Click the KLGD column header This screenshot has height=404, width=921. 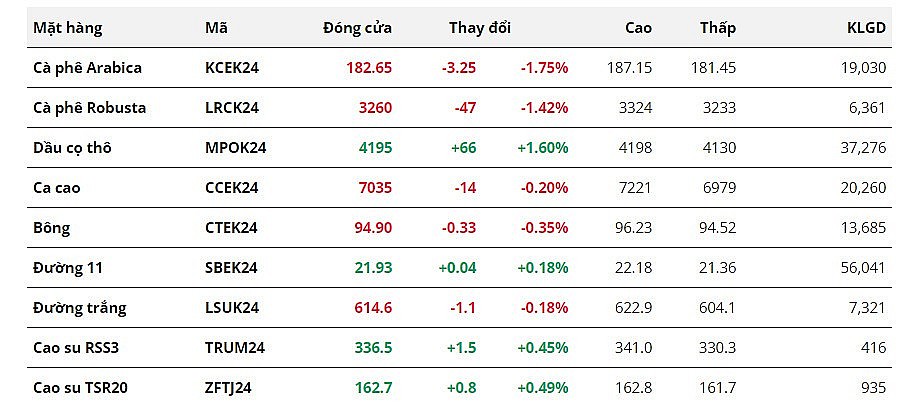pos(866,28)
